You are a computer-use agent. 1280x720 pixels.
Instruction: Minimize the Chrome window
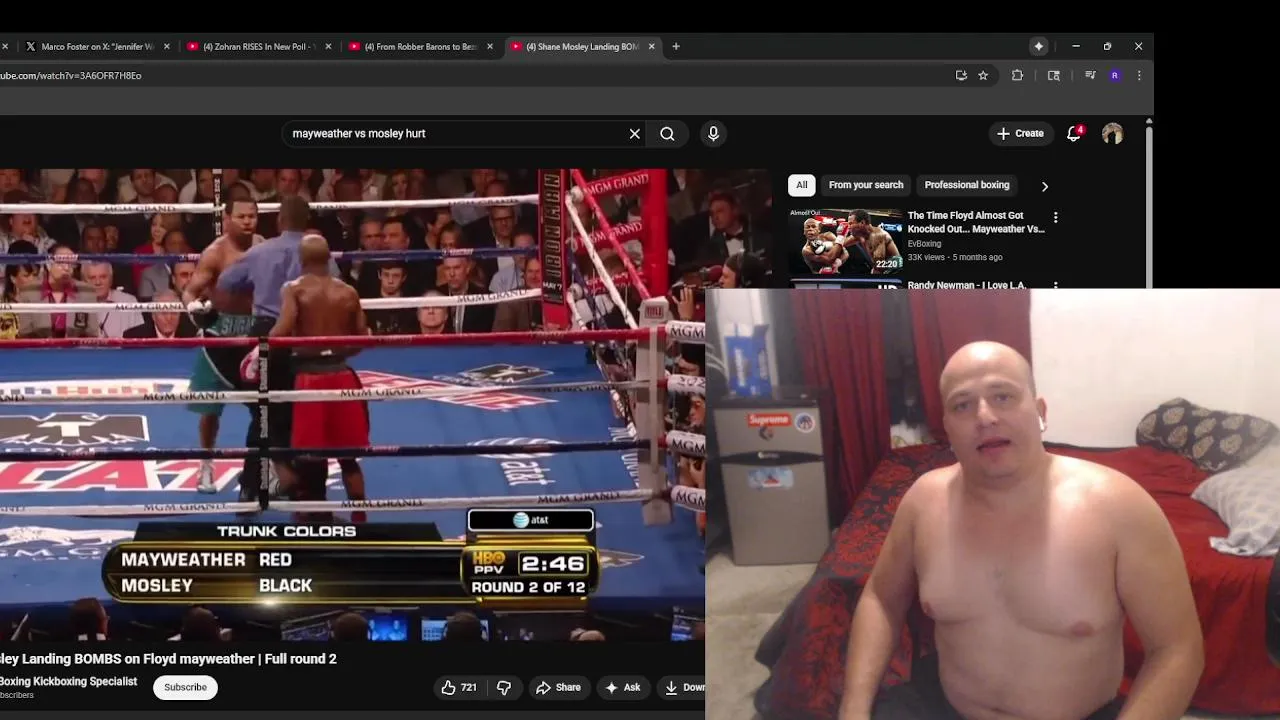[1075, 46]
